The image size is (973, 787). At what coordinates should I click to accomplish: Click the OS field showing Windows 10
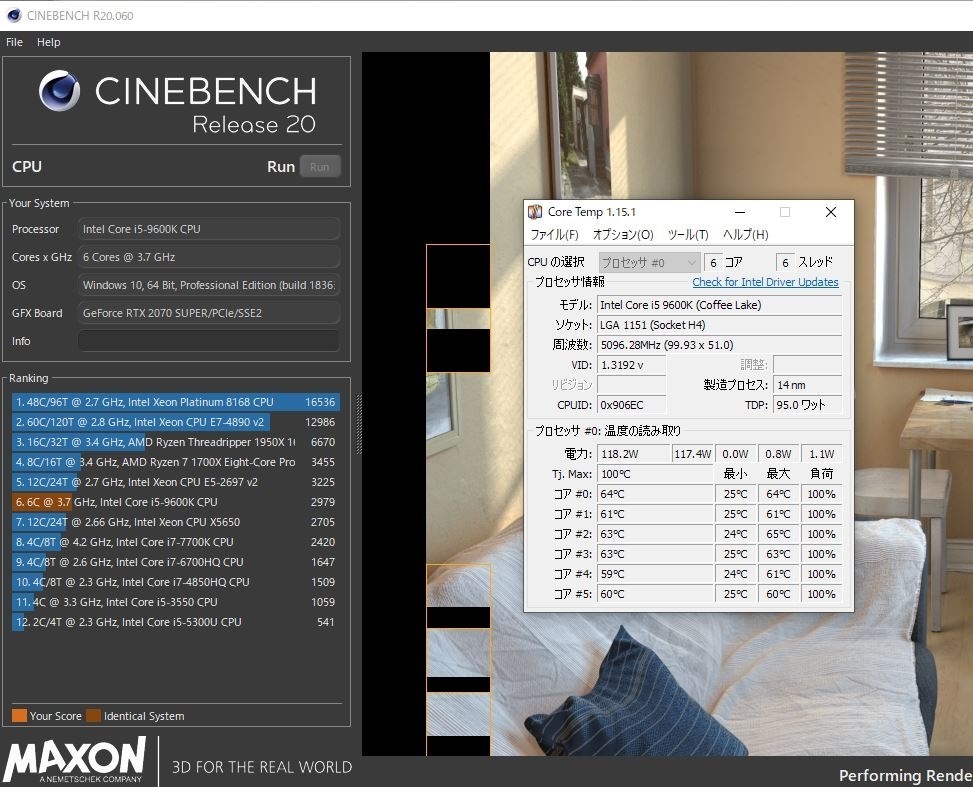208,285
